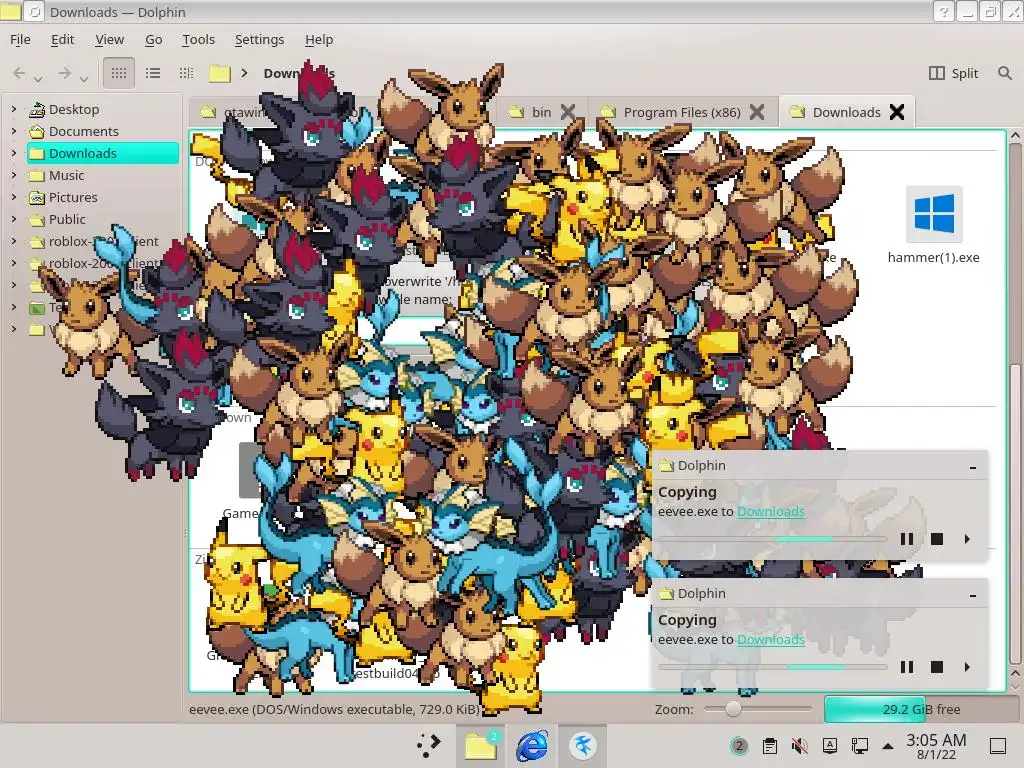
Task: Expand details of first copy job
Action: [x=967, y=539]
